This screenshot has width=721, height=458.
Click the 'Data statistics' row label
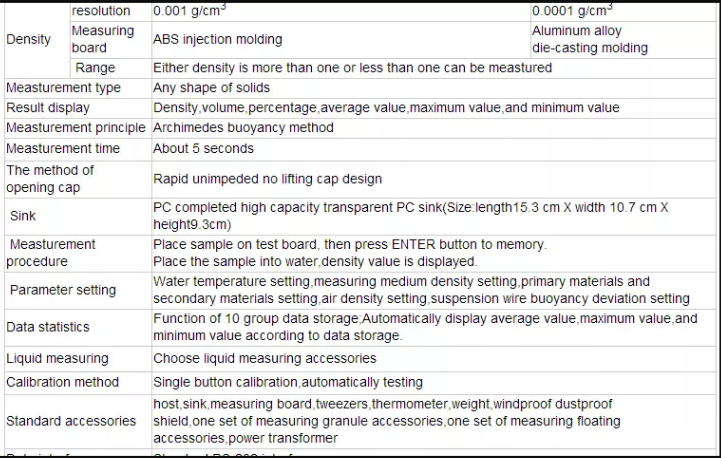coord(48,327)
